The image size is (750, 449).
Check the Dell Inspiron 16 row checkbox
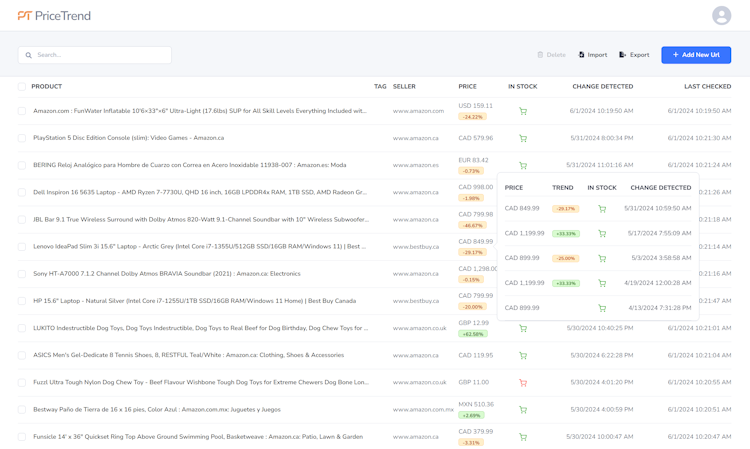click(x=22, y=192)
